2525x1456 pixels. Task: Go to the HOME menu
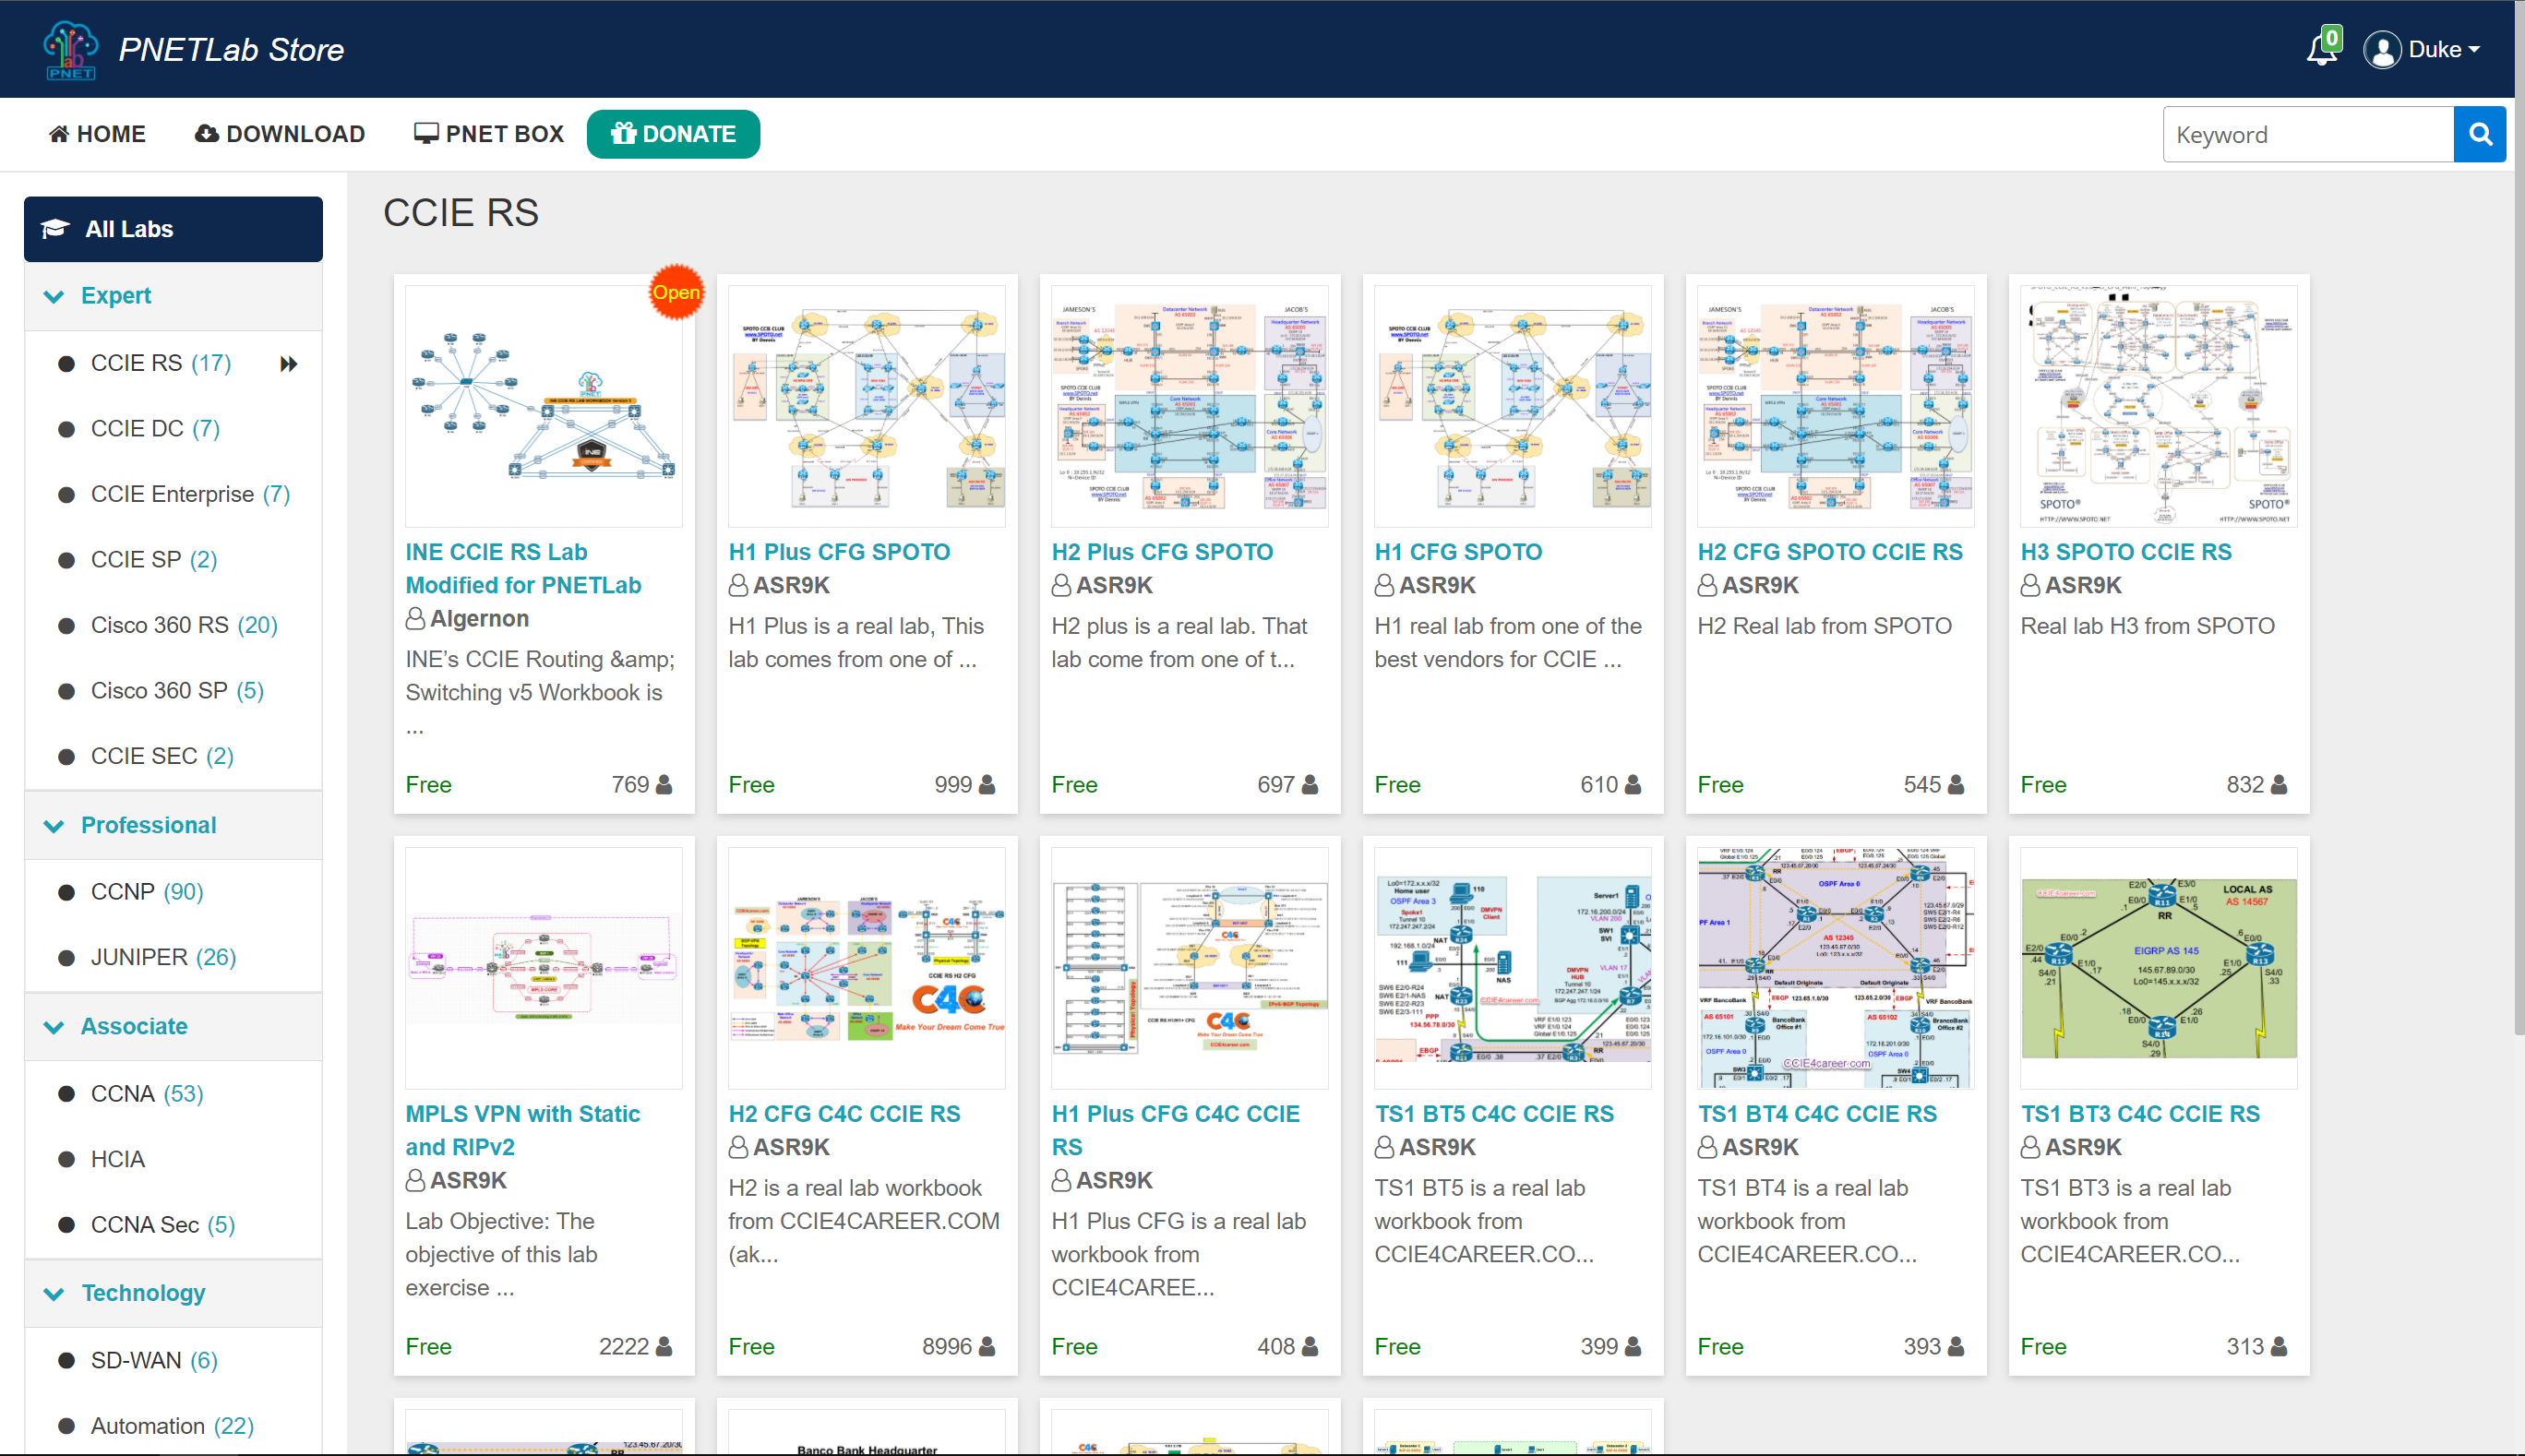coord(97,134)
